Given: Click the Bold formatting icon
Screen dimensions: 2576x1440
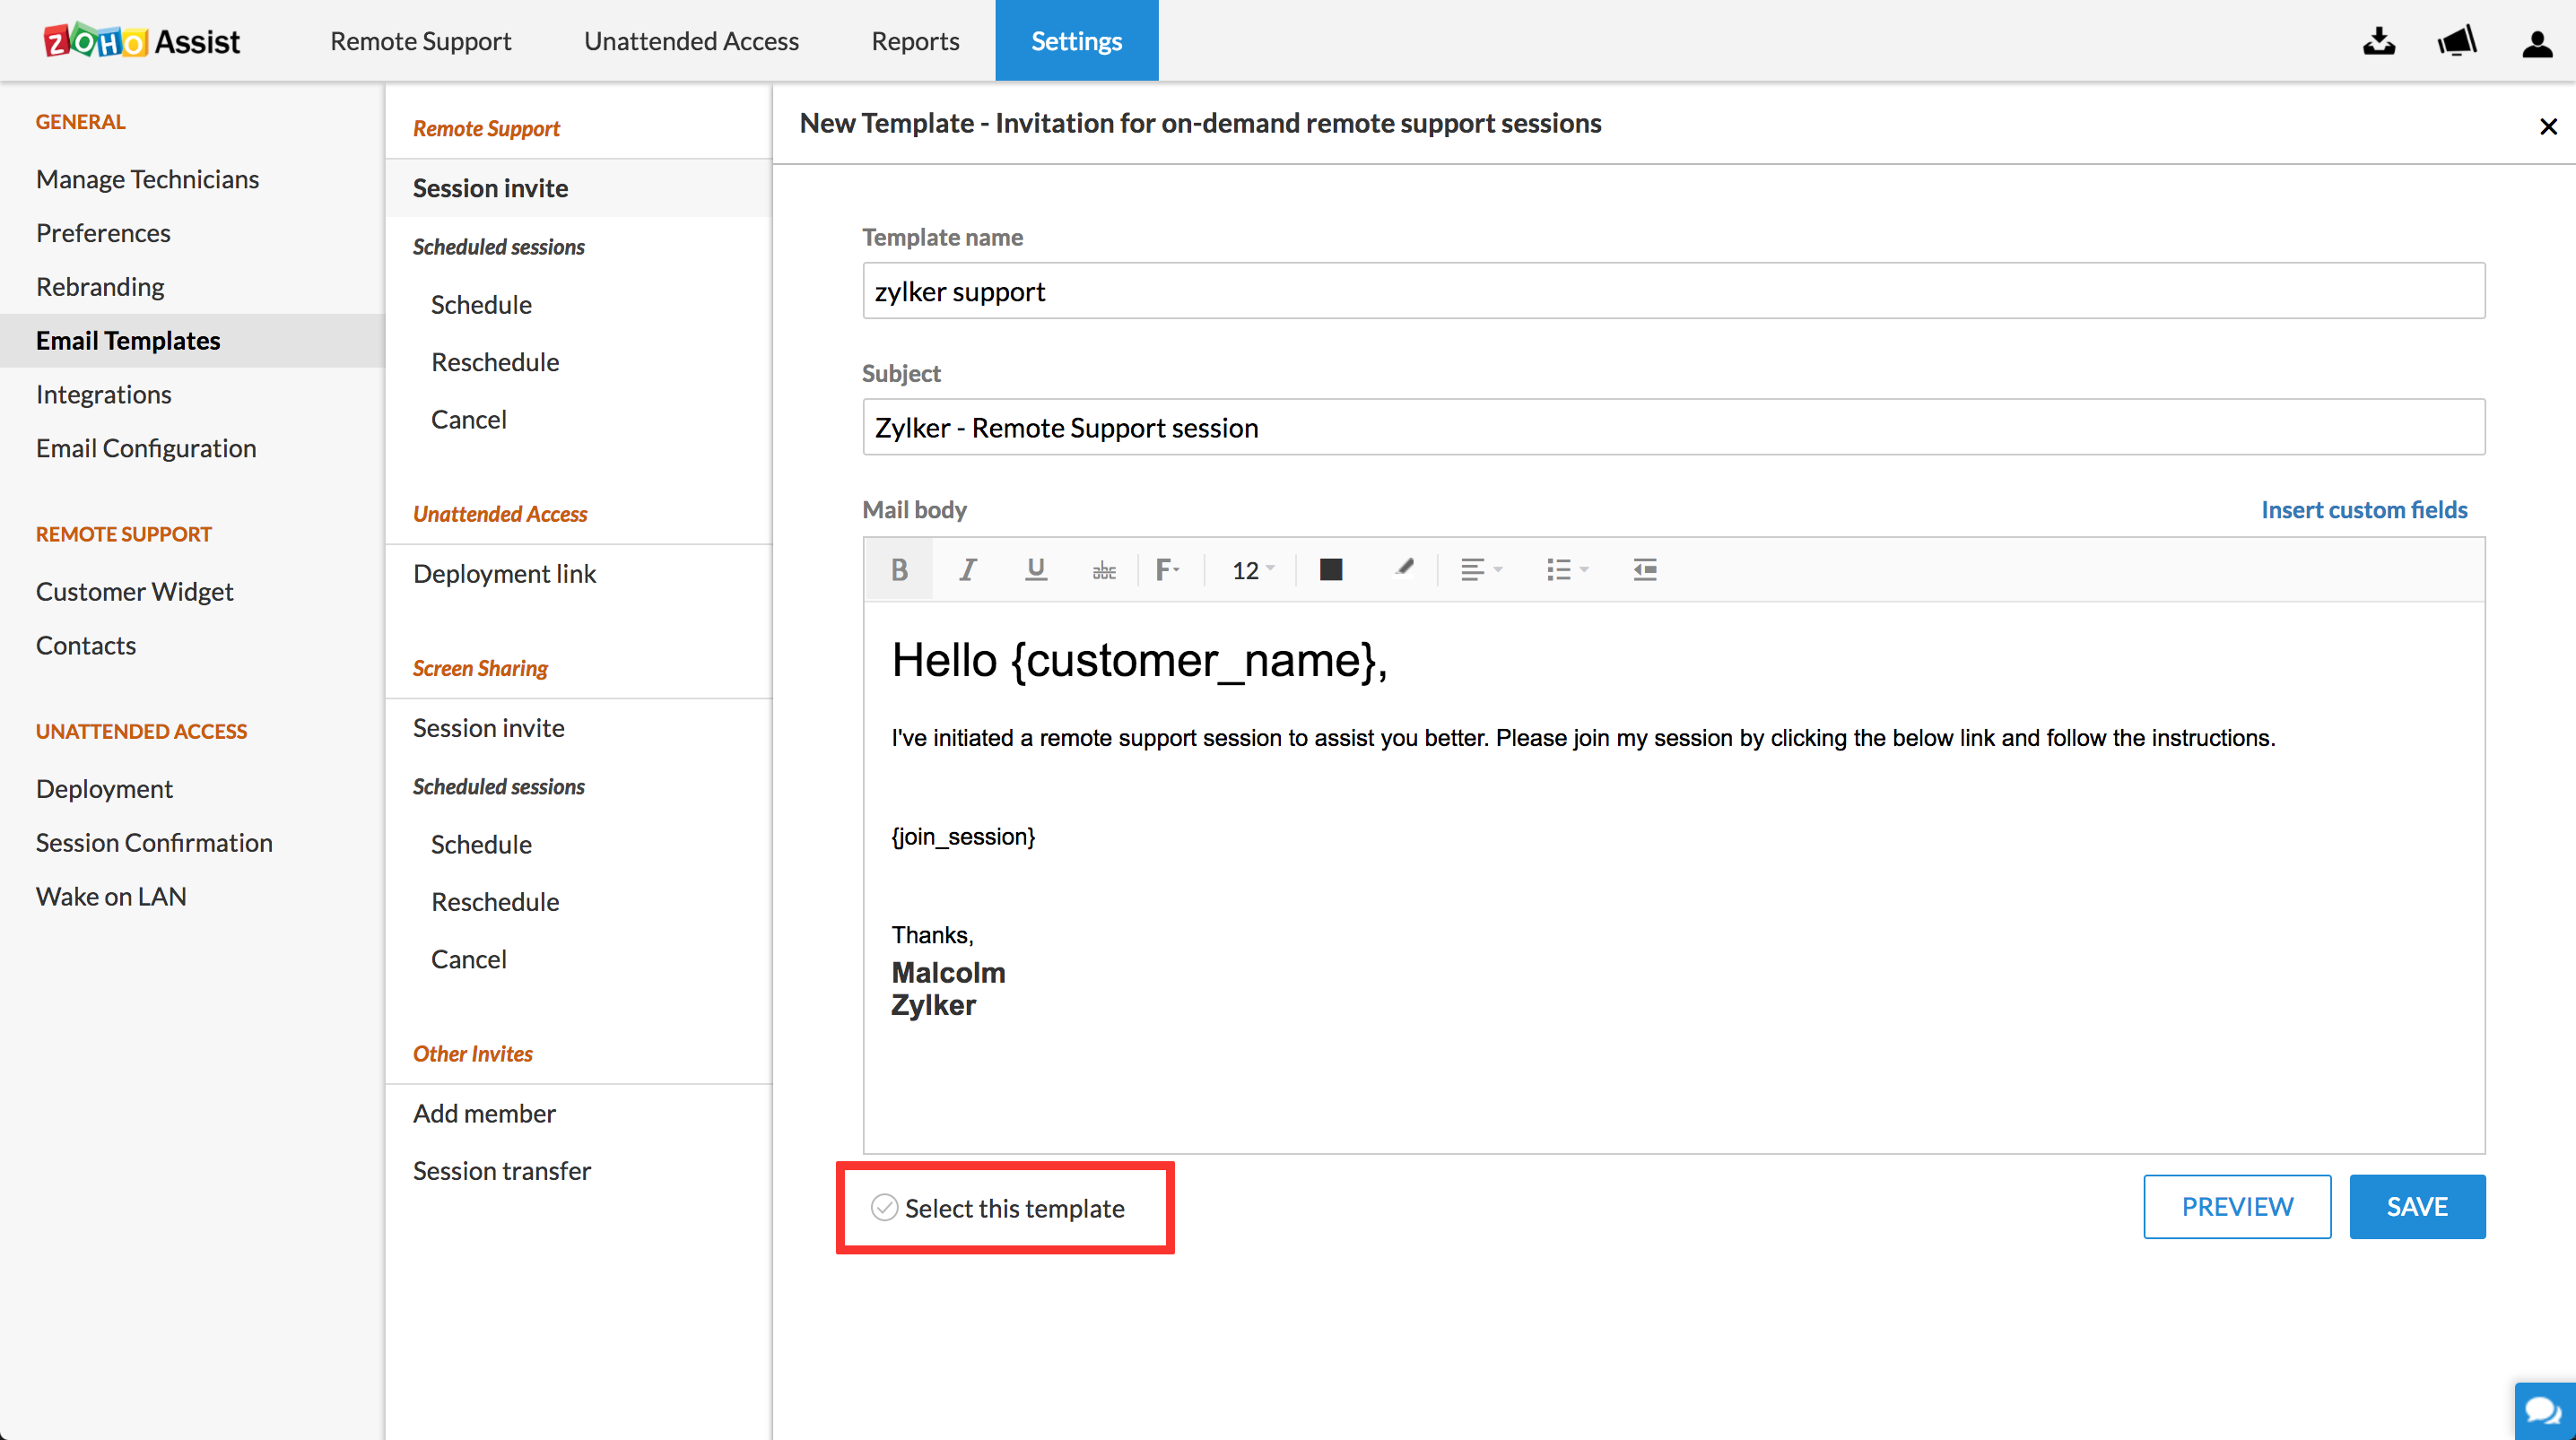Looking at the screenshot, I should click(x=897, y=568).
